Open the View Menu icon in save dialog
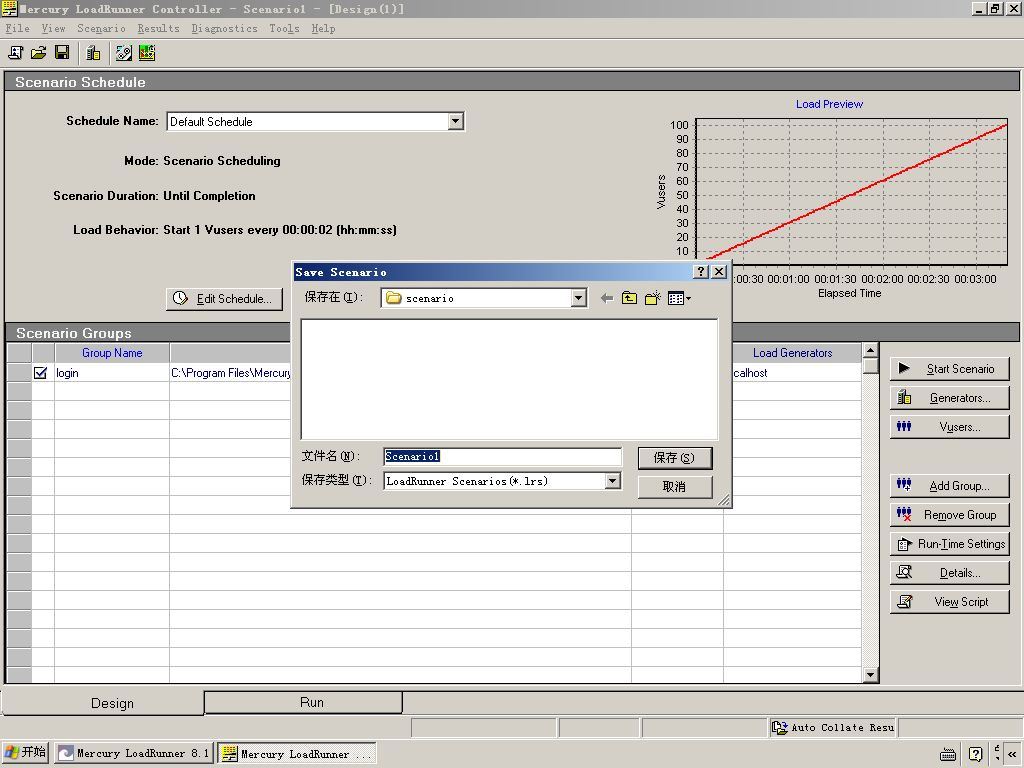 point(679,298)
